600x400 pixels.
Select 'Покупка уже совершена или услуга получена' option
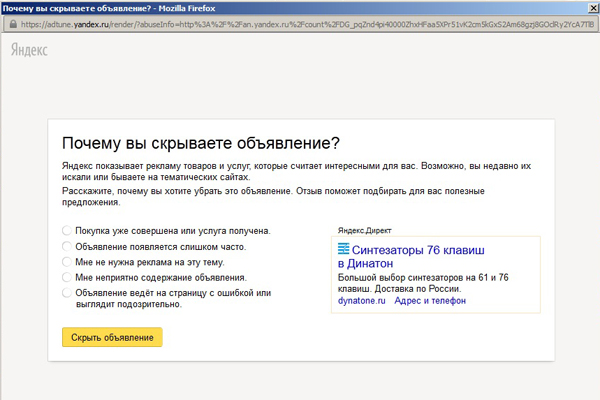point(67,231)
